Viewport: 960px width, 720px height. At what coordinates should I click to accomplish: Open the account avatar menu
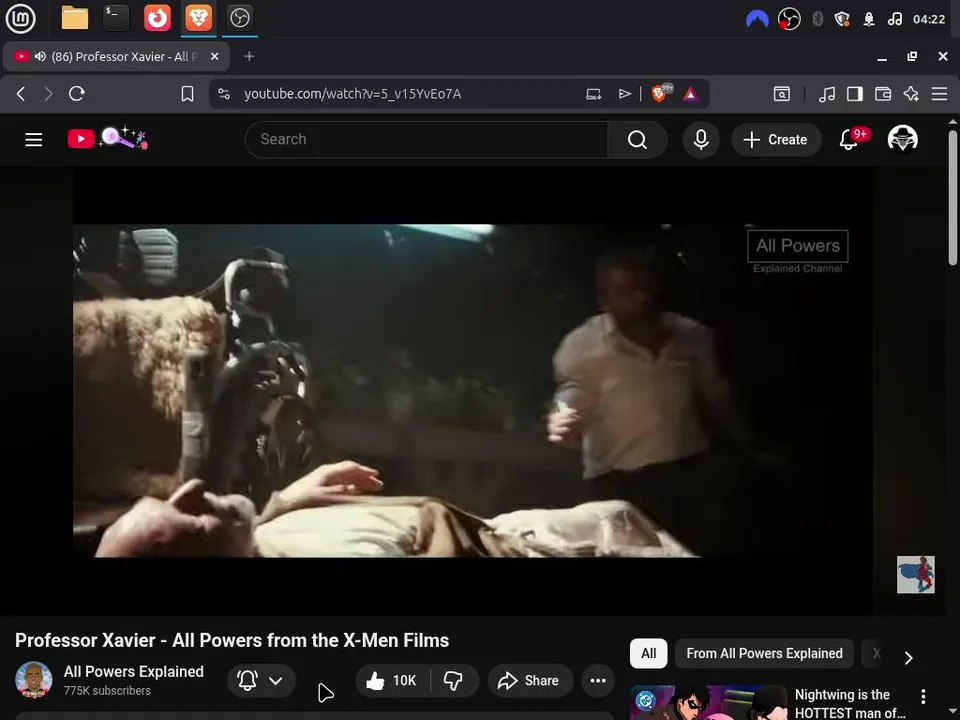[x=902, y=139]
